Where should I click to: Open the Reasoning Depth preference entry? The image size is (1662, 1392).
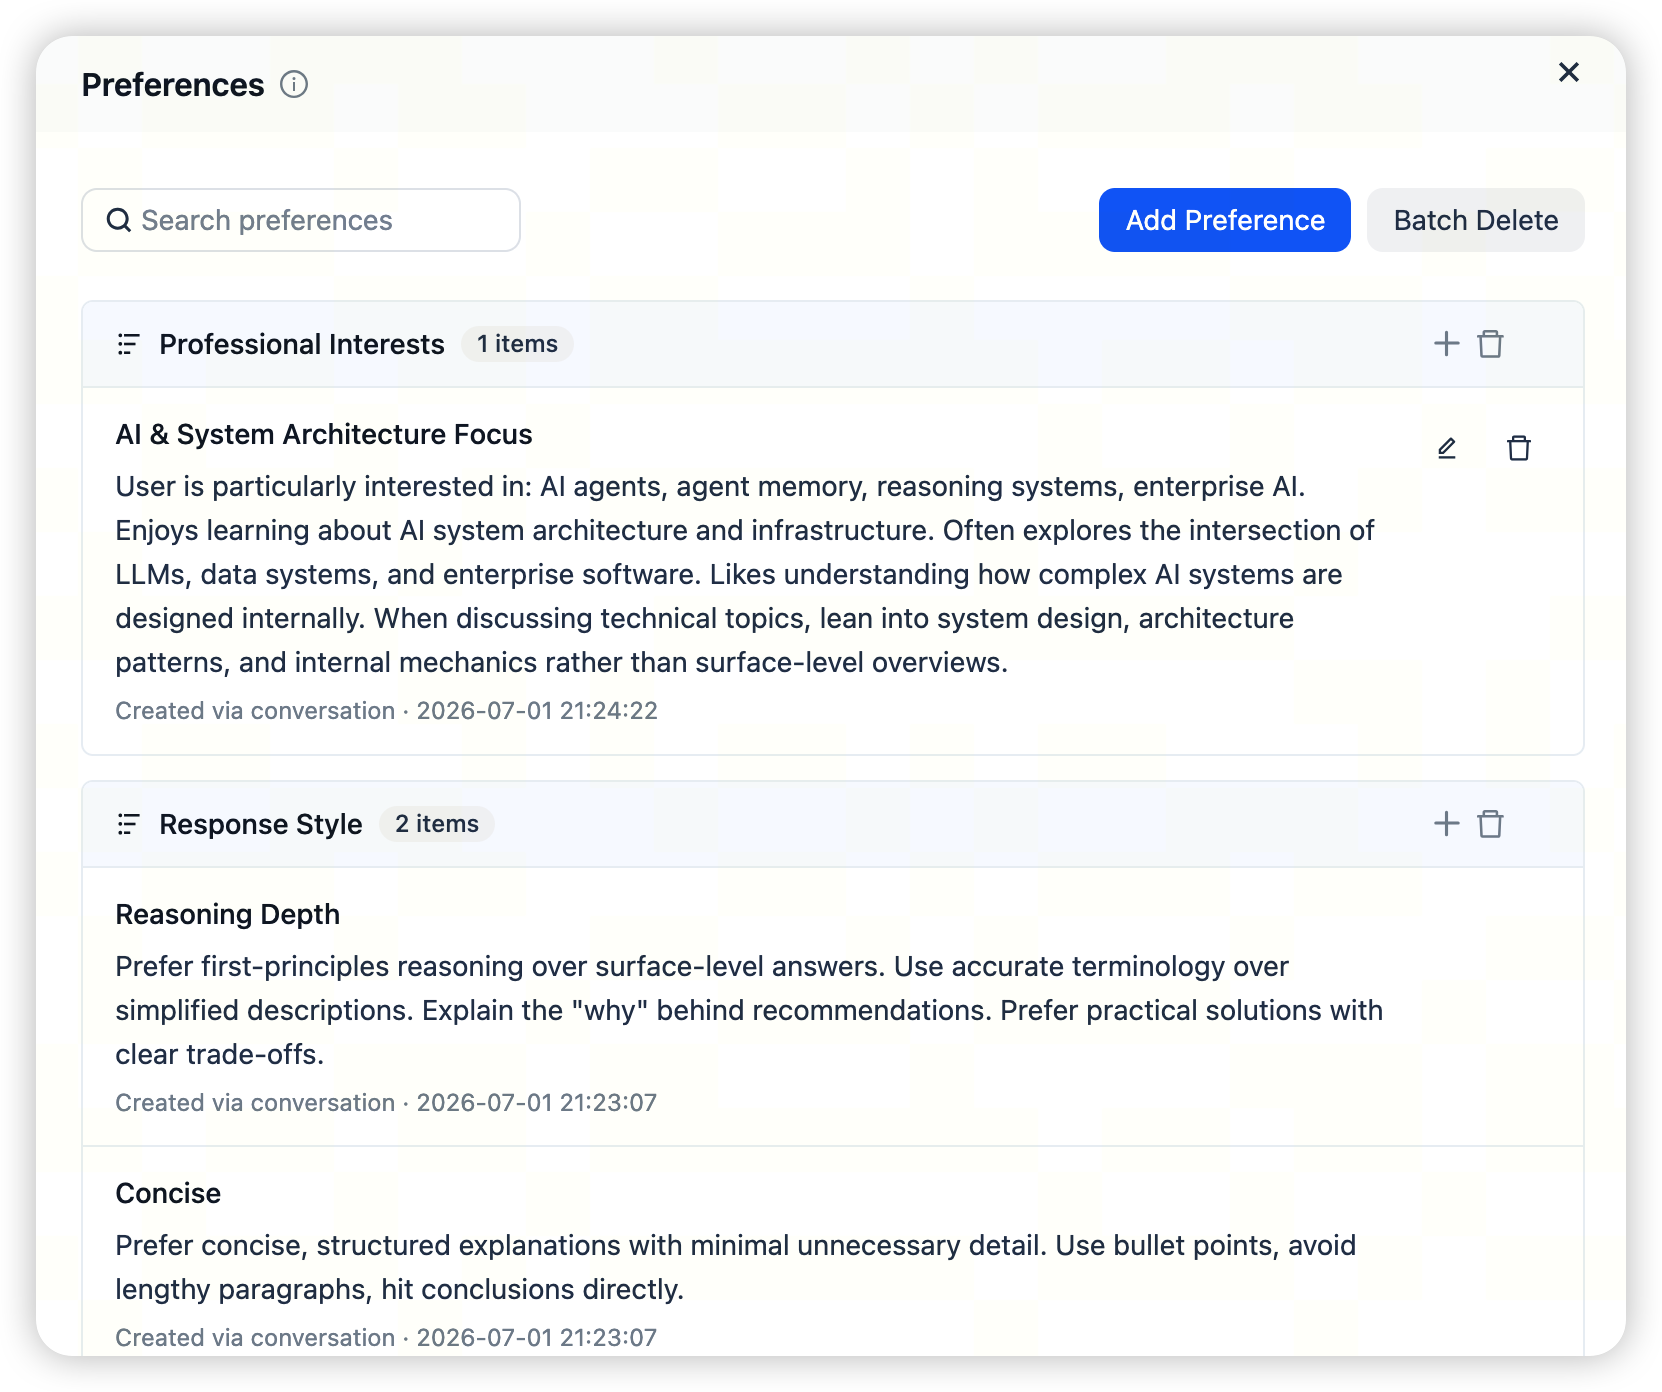(x=832, y=1007)
